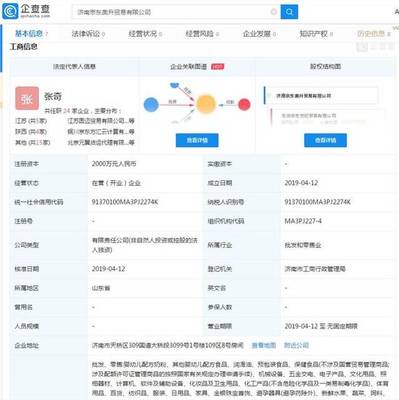Click the 济南市工商行政管理局 registration authority value
399x400 pixels.
point(315,269)
